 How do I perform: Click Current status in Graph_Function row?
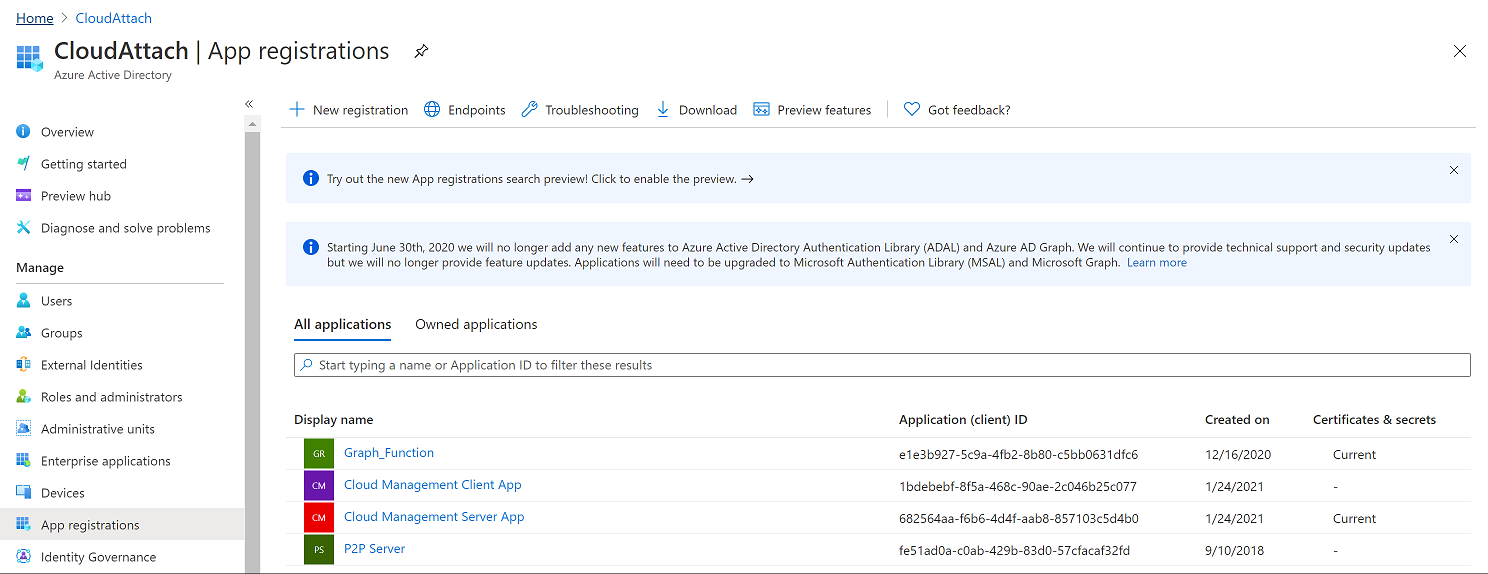[x=1354, y=455]
